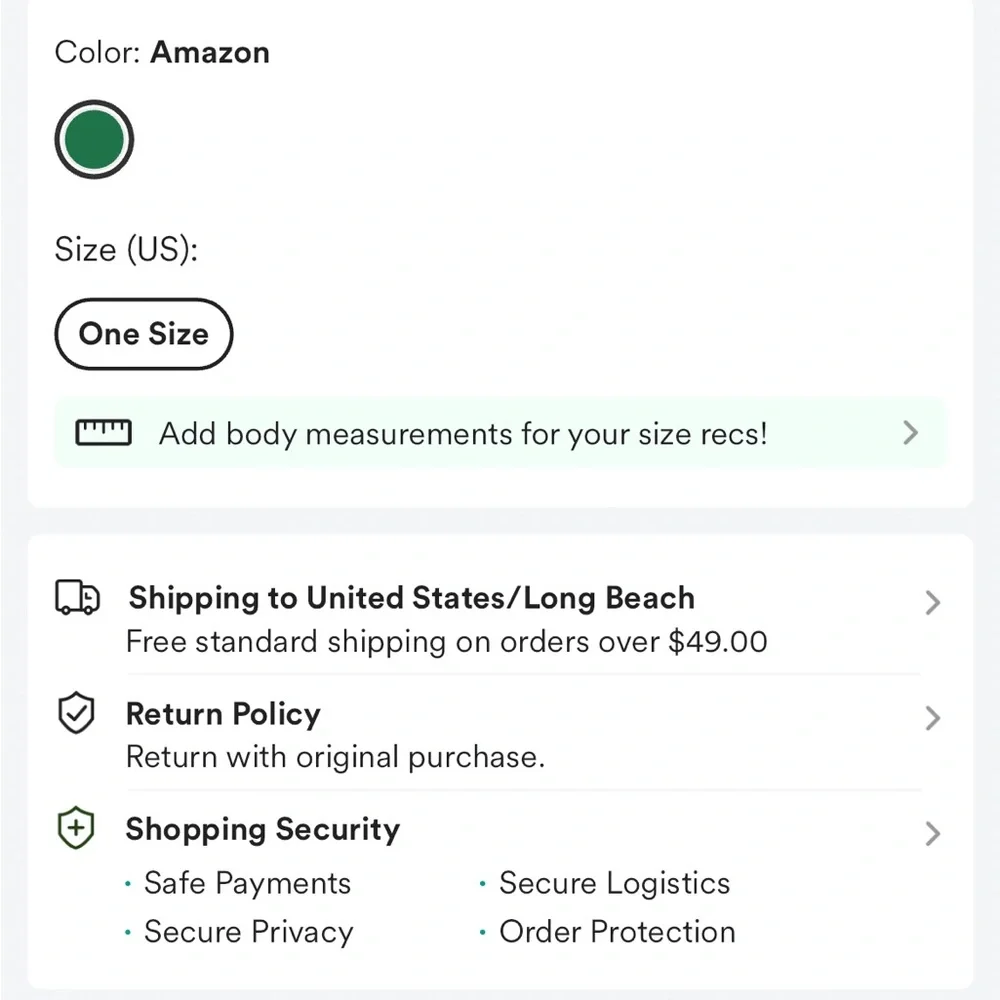The width and height of the screenshot is (1000, 1000).
Task: Click the Shopping Security shield plus icon
Action: 76,828
